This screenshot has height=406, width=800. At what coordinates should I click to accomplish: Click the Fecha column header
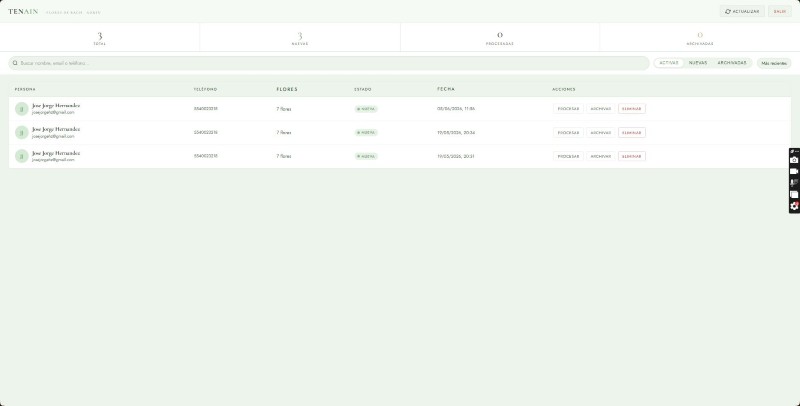tap(446, 89)
